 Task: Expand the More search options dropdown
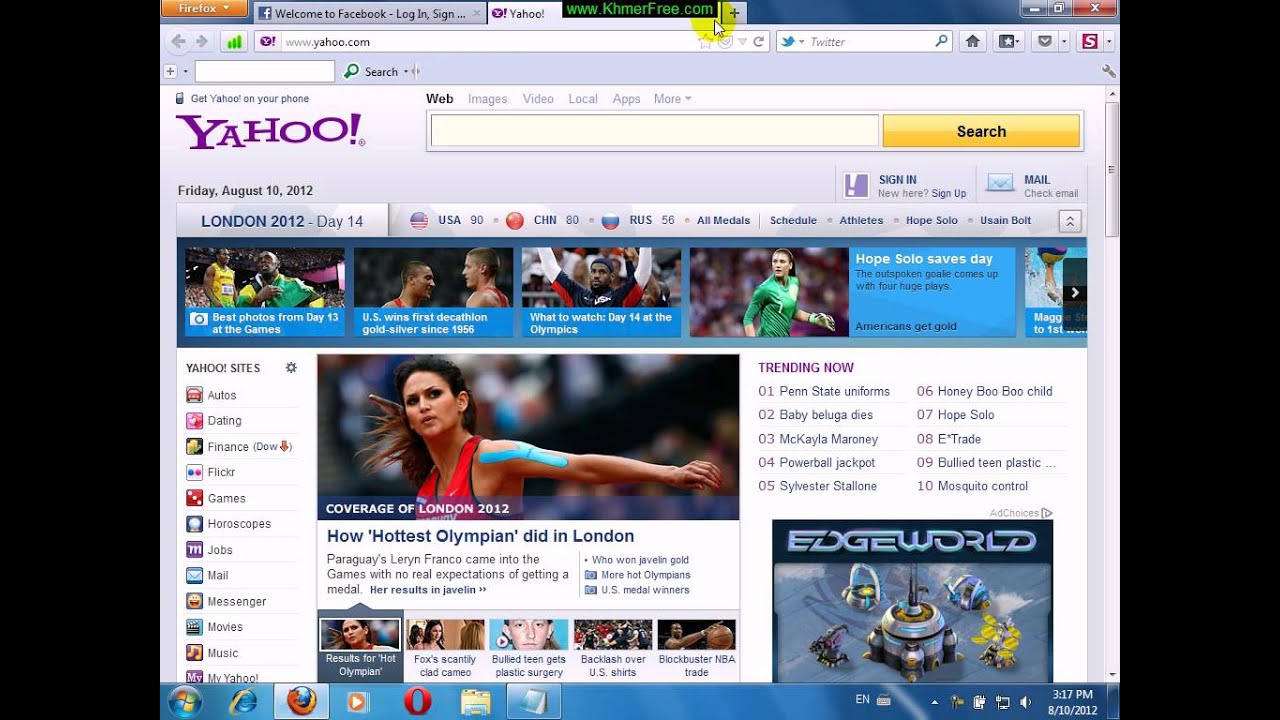pos(672,99)
